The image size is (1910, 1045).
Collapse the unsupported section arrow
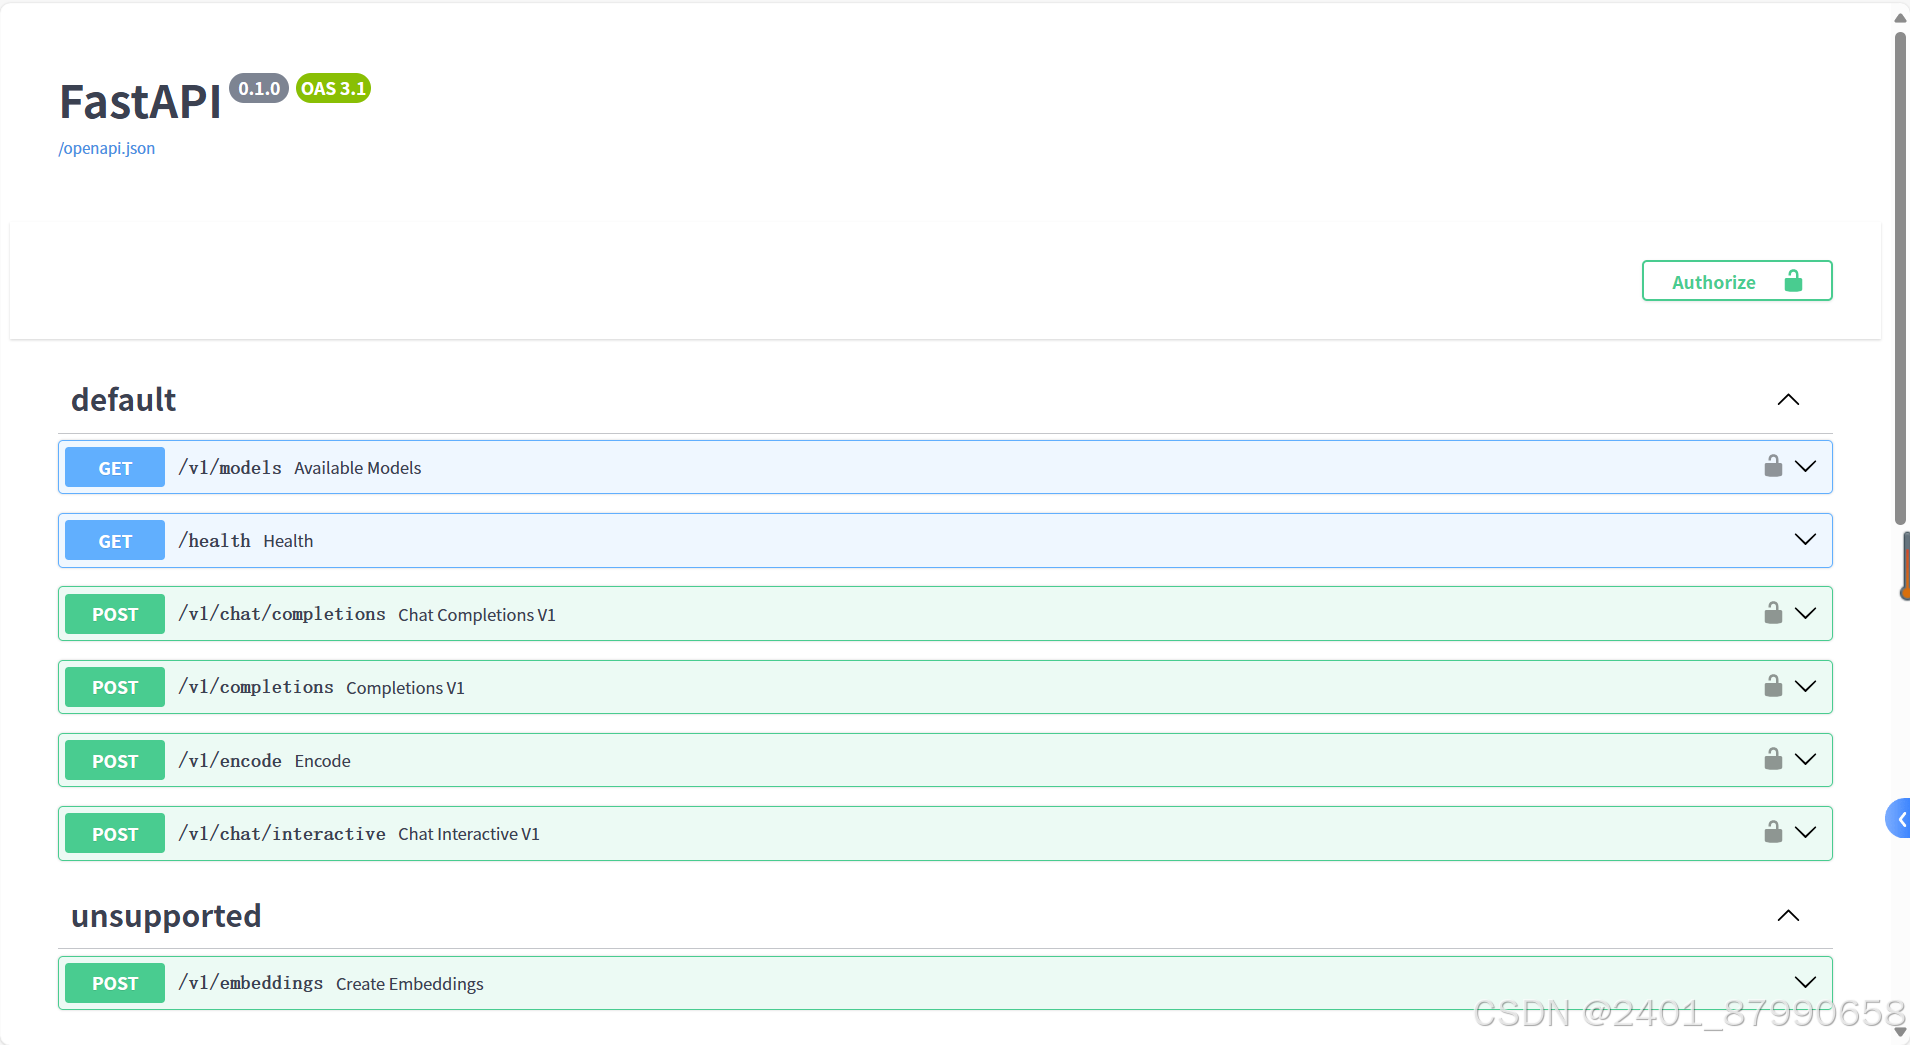(x=1788, y=916)
